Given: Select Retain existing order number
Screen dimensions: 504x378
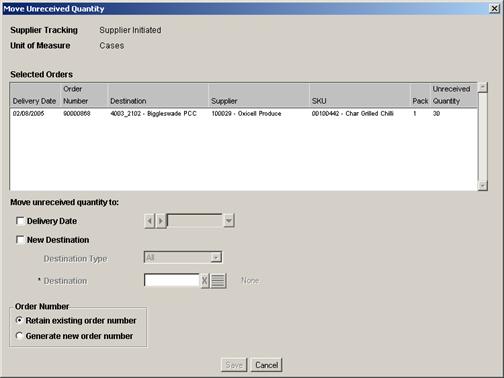Looking at the screenshot, I should [x=19, y=320].
